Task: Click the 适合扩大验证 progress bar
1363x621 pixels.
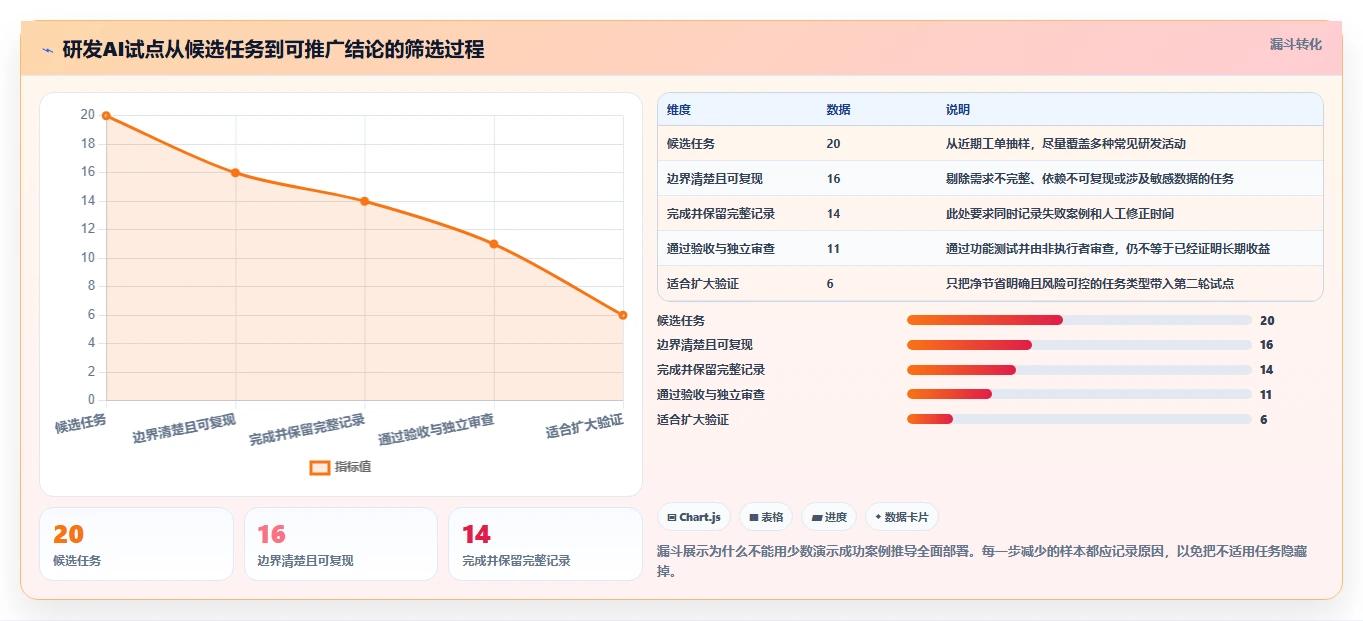Action: [1079, 419]
